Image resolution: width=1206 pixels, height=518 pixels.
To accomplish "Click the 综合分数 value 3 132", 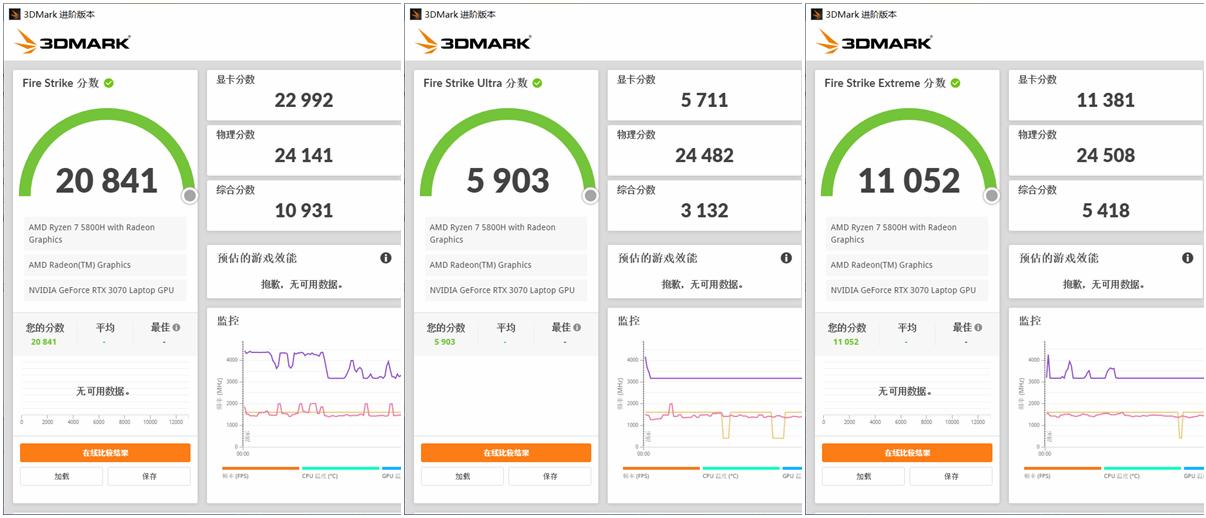I will click(705, 210).
